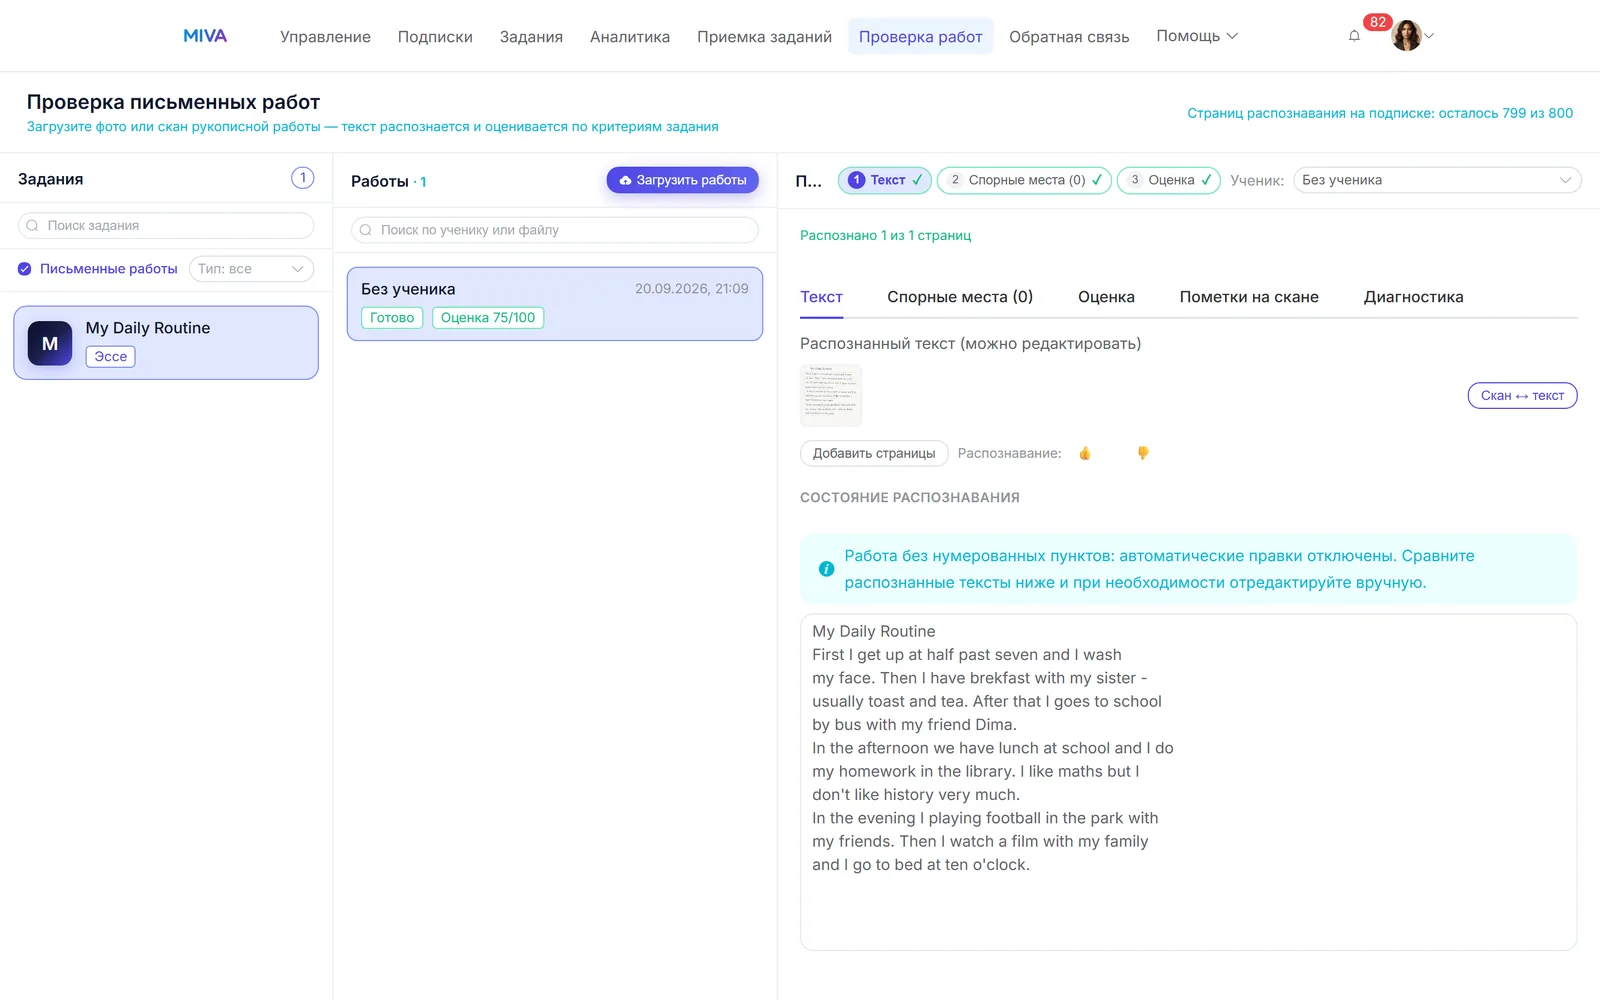Viewport: 1600px width, 1000px height.
Task: Select the My Daily Routine task card
Action: 166,343
